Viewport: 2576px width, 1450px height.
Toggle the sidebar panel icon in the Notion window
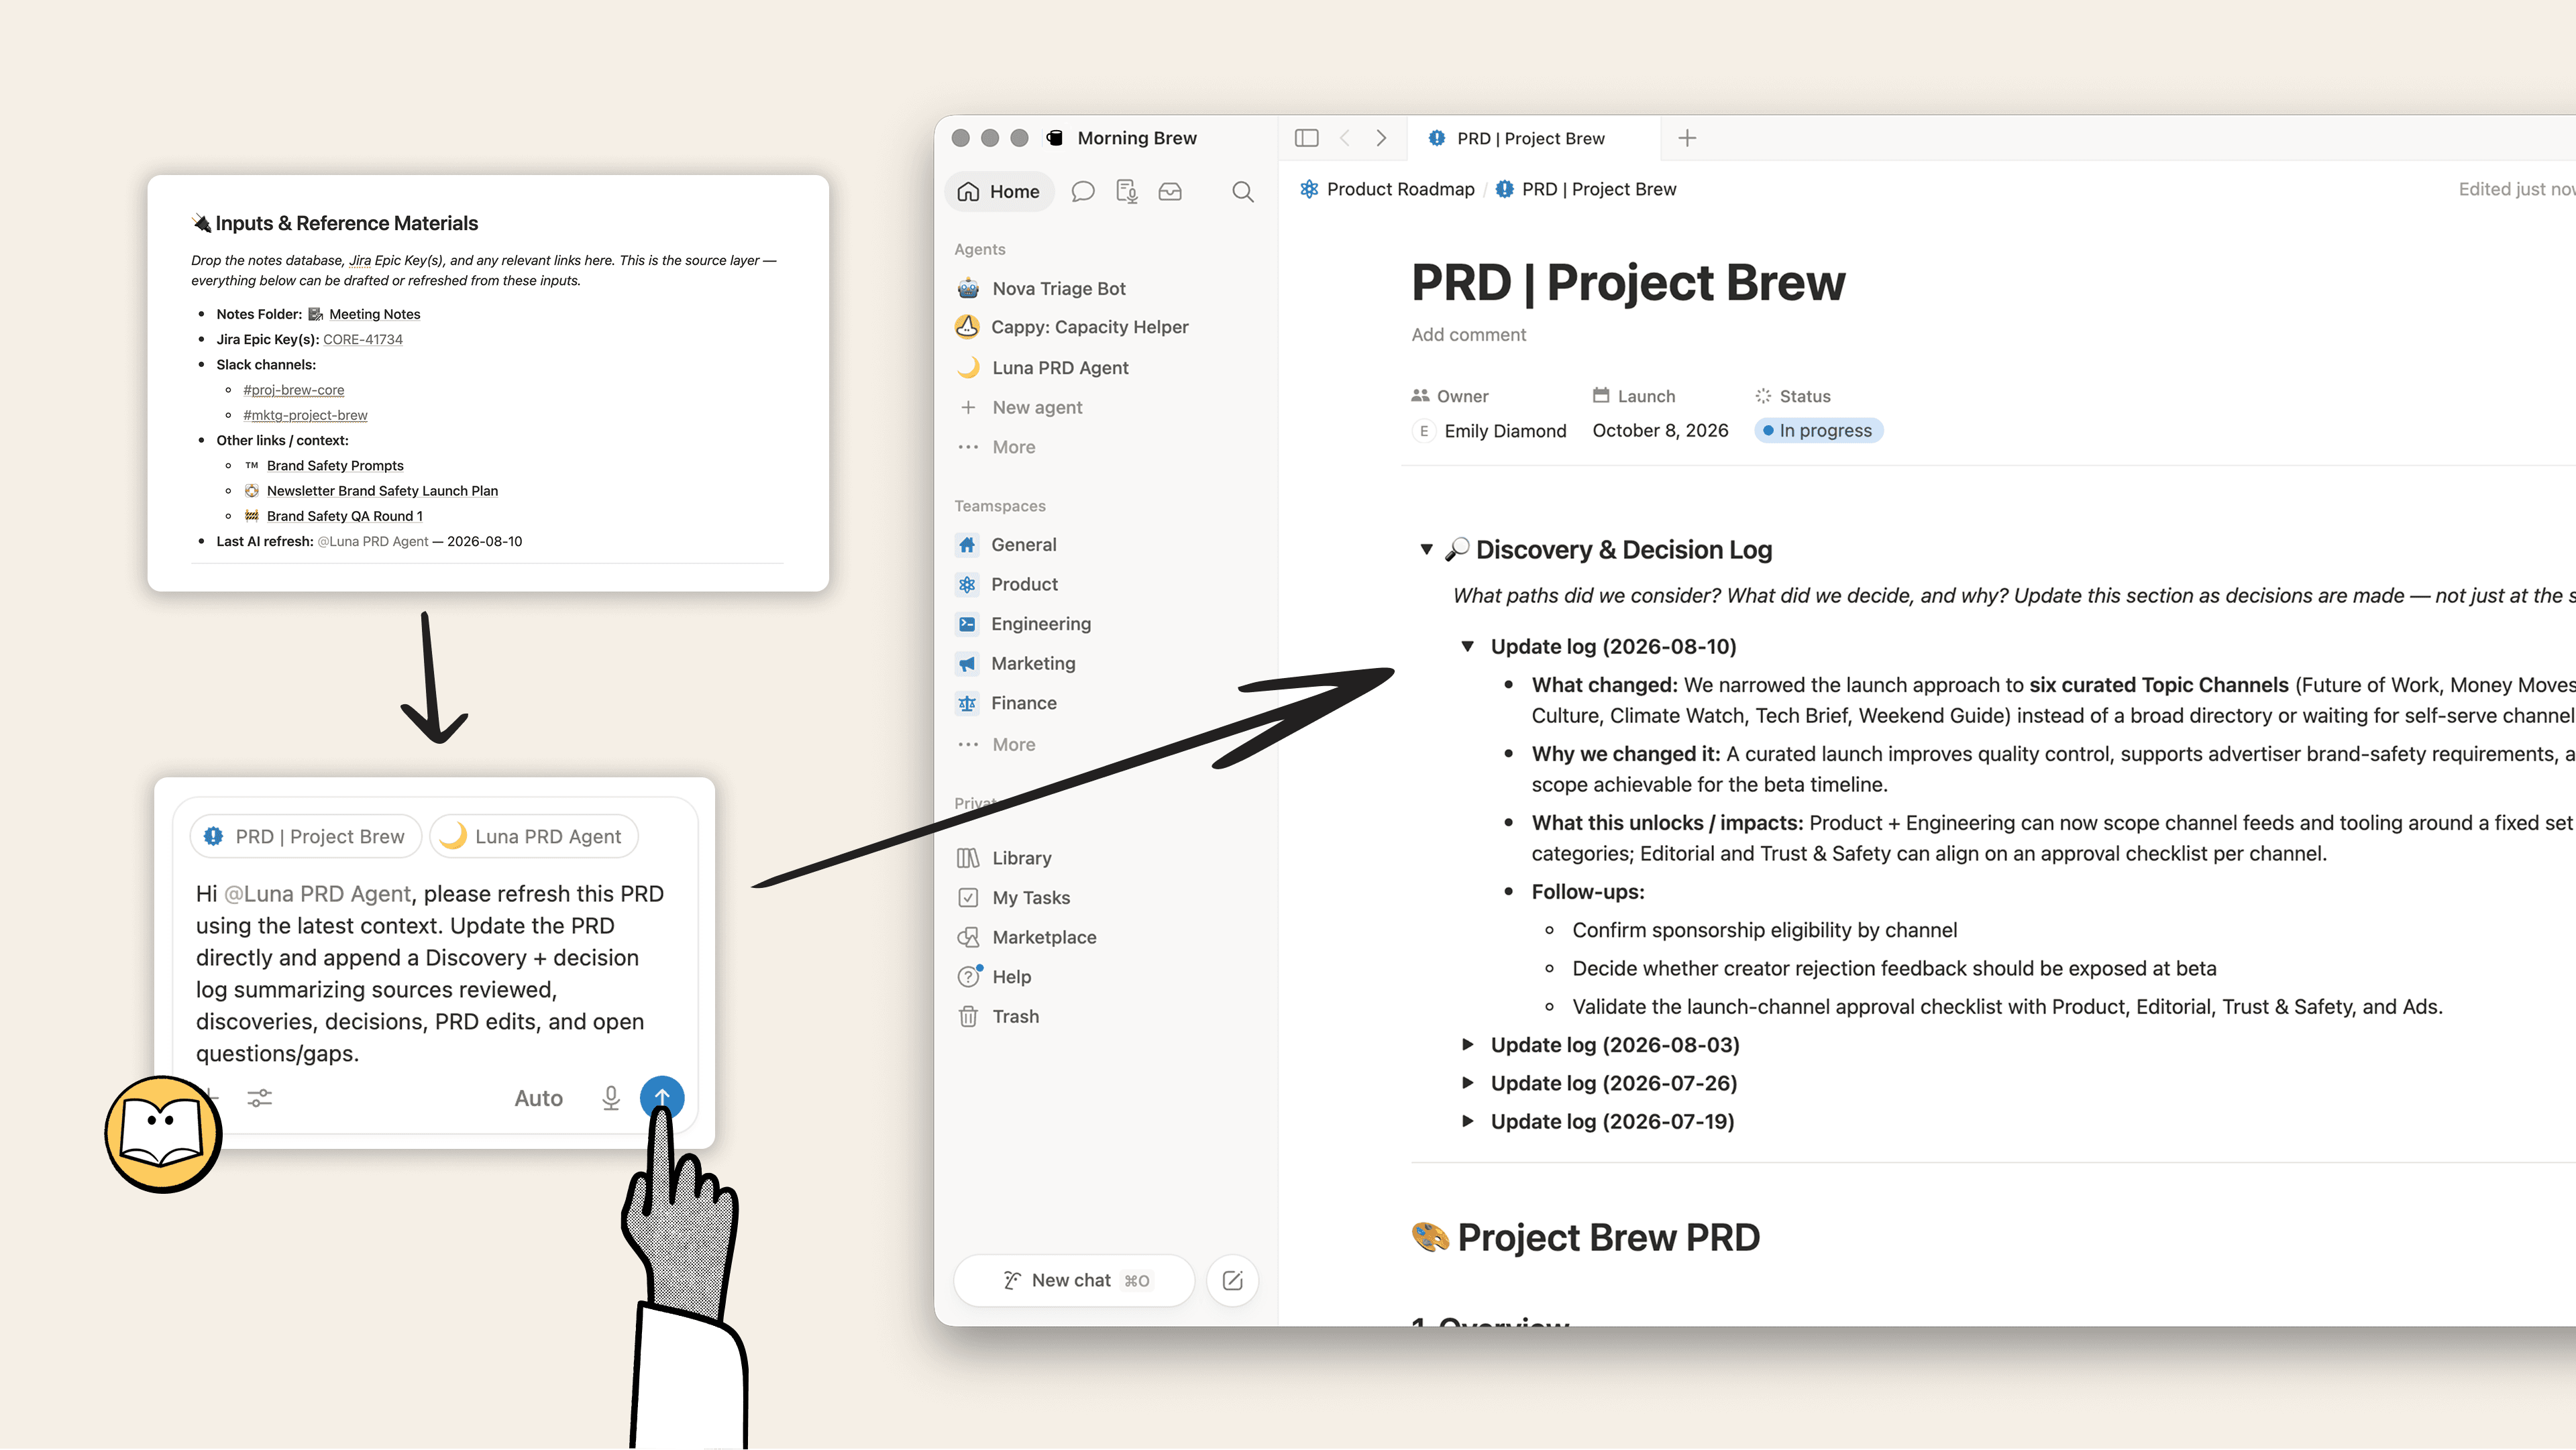[1306, 138]
